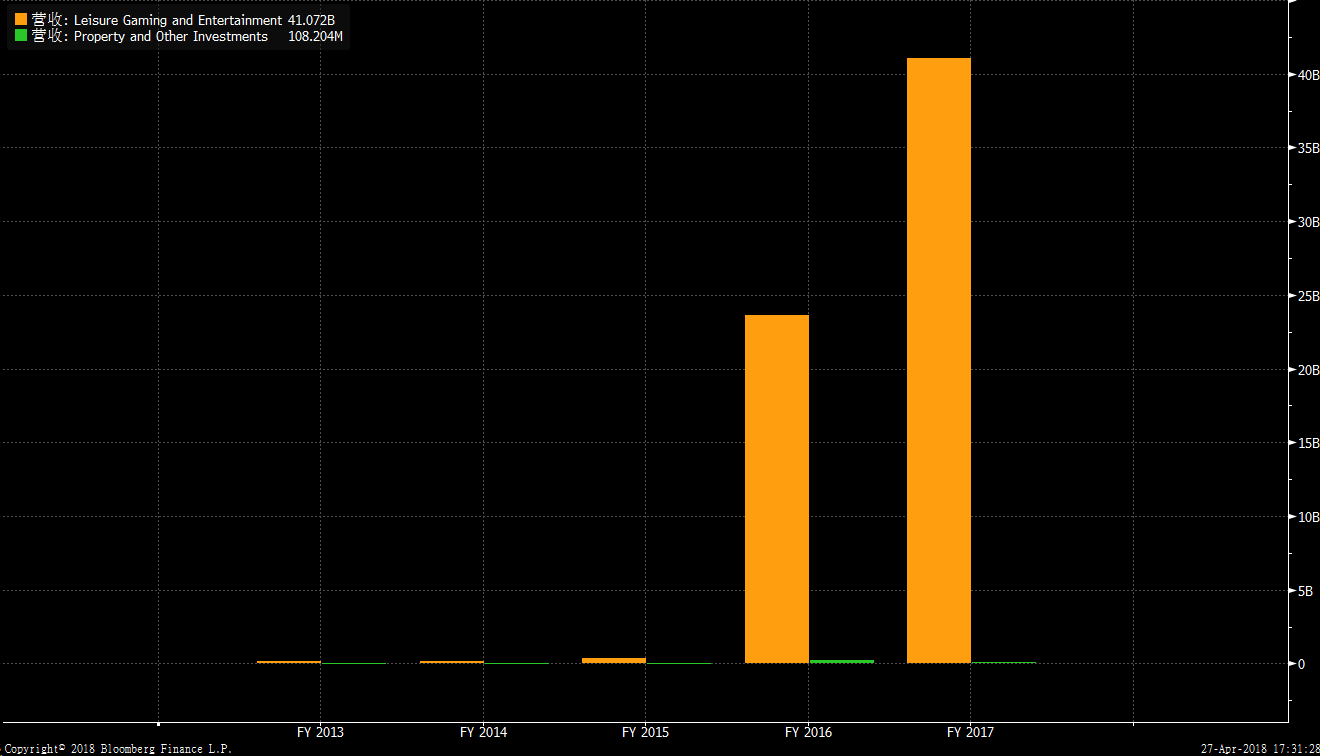Click the FY 2016 axis label
The image size is (1320, 756).
point(808,732)
